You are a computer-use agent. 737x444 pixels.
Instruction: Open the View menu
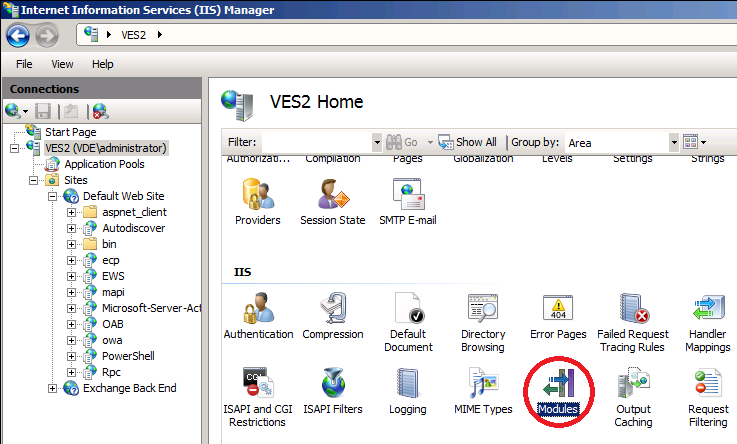(x=62, y=64)
